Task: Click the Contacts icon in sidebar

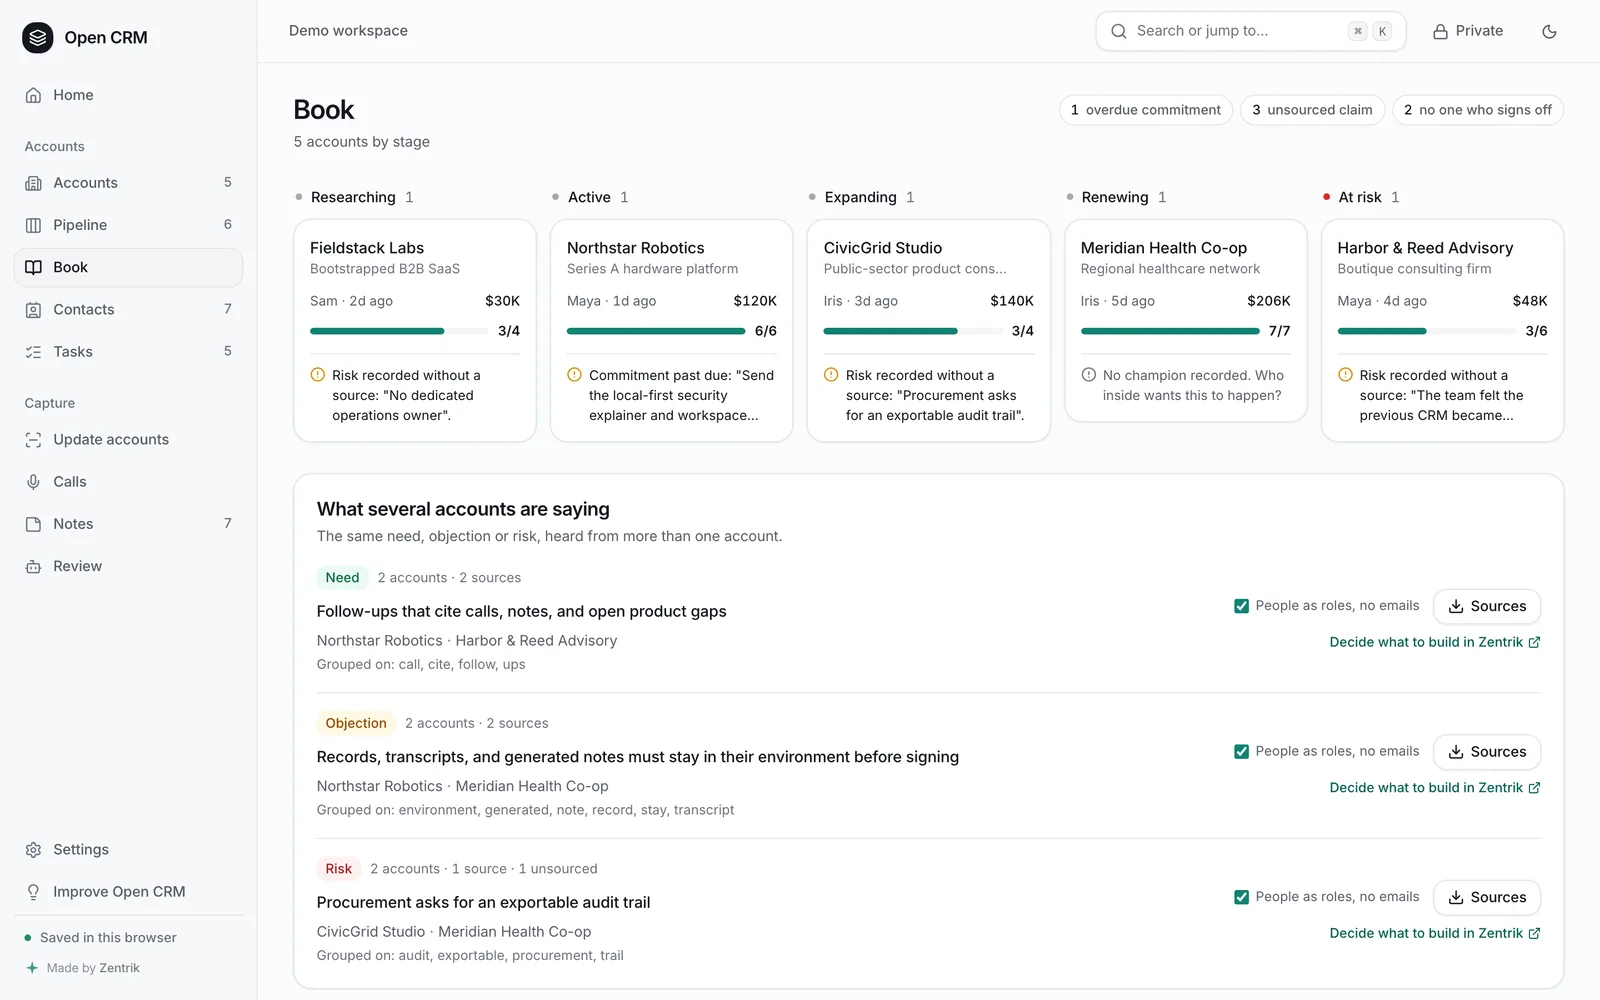Action: (33, 310)
